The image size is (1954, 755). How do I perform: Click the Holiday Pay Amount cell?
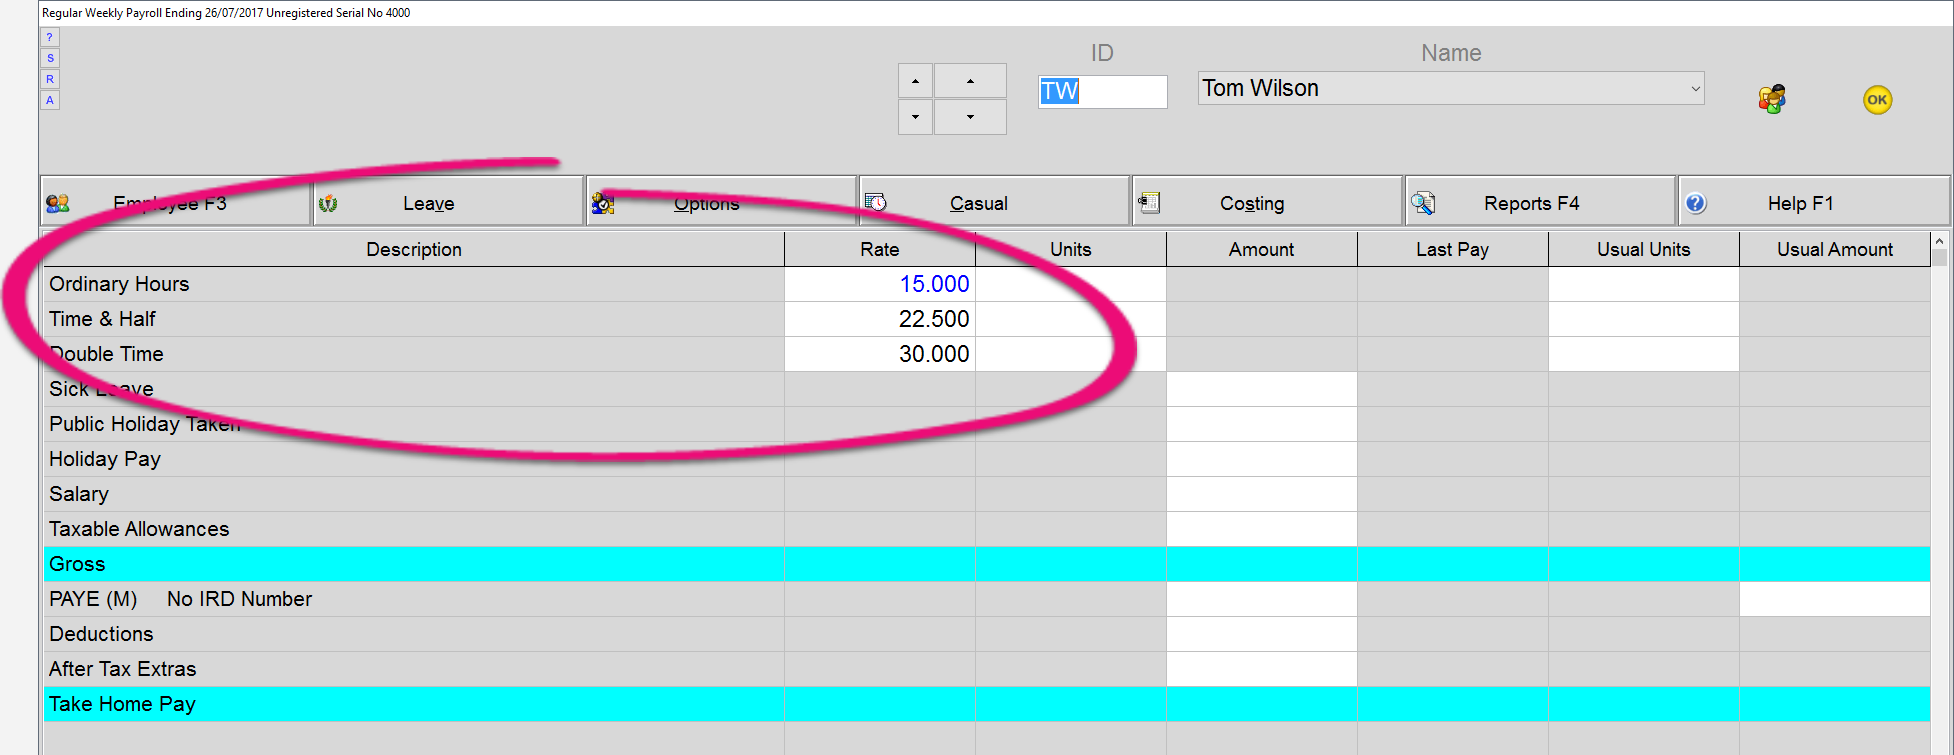pos(1262,459)
